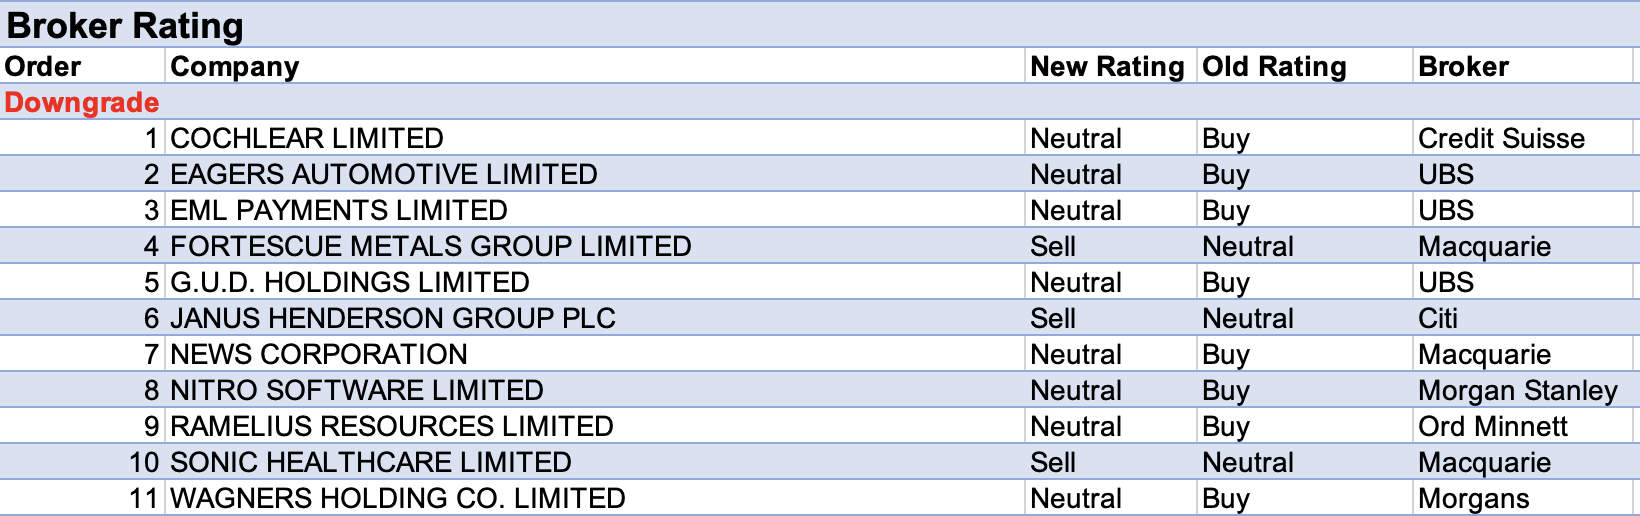Click FORTESCUE METALS GROUP LIMITED cell
Screen dimensions: 1640x516
tap(431, 246)
